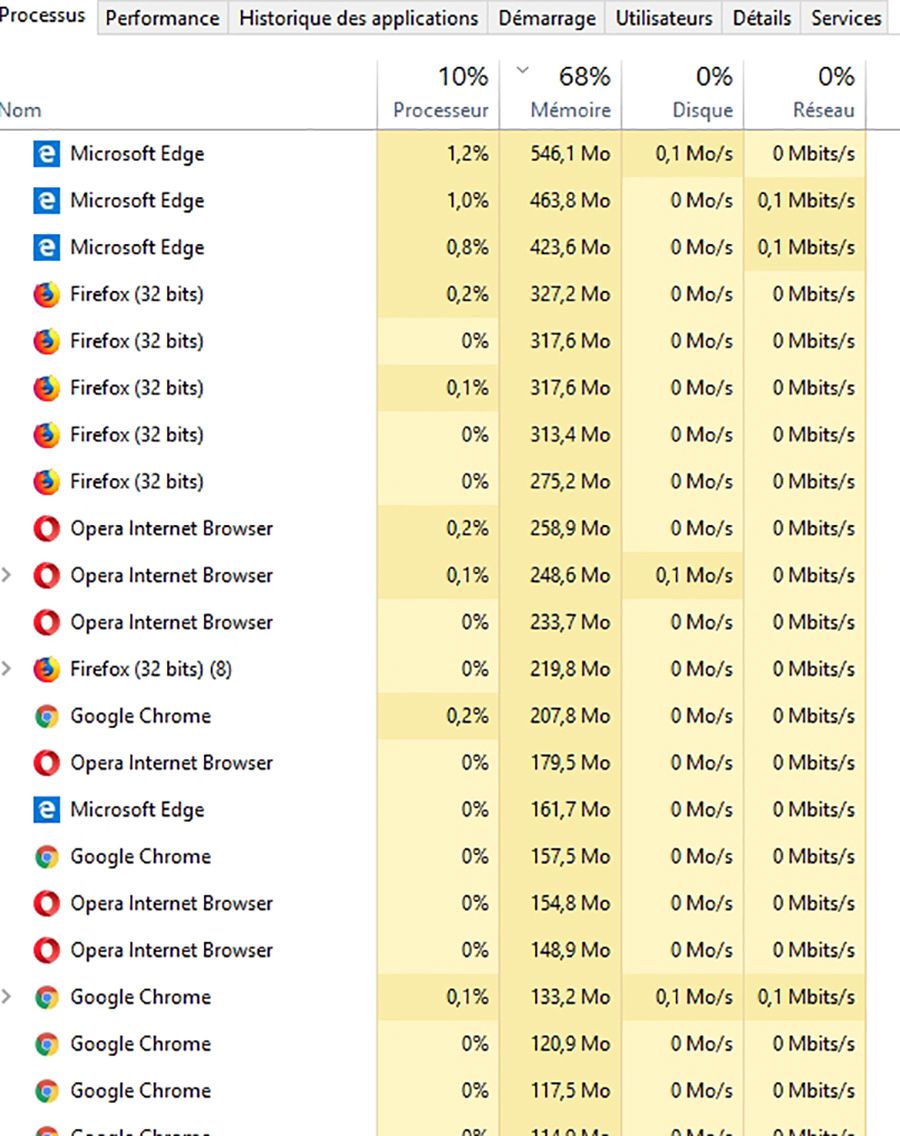Open Historique des applications

[x=357, y=18]
